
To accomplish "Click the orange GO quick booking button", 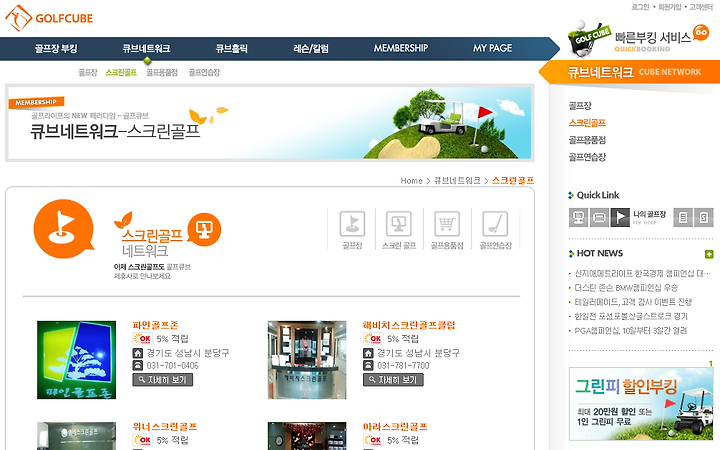I will (x=701, y=32).
